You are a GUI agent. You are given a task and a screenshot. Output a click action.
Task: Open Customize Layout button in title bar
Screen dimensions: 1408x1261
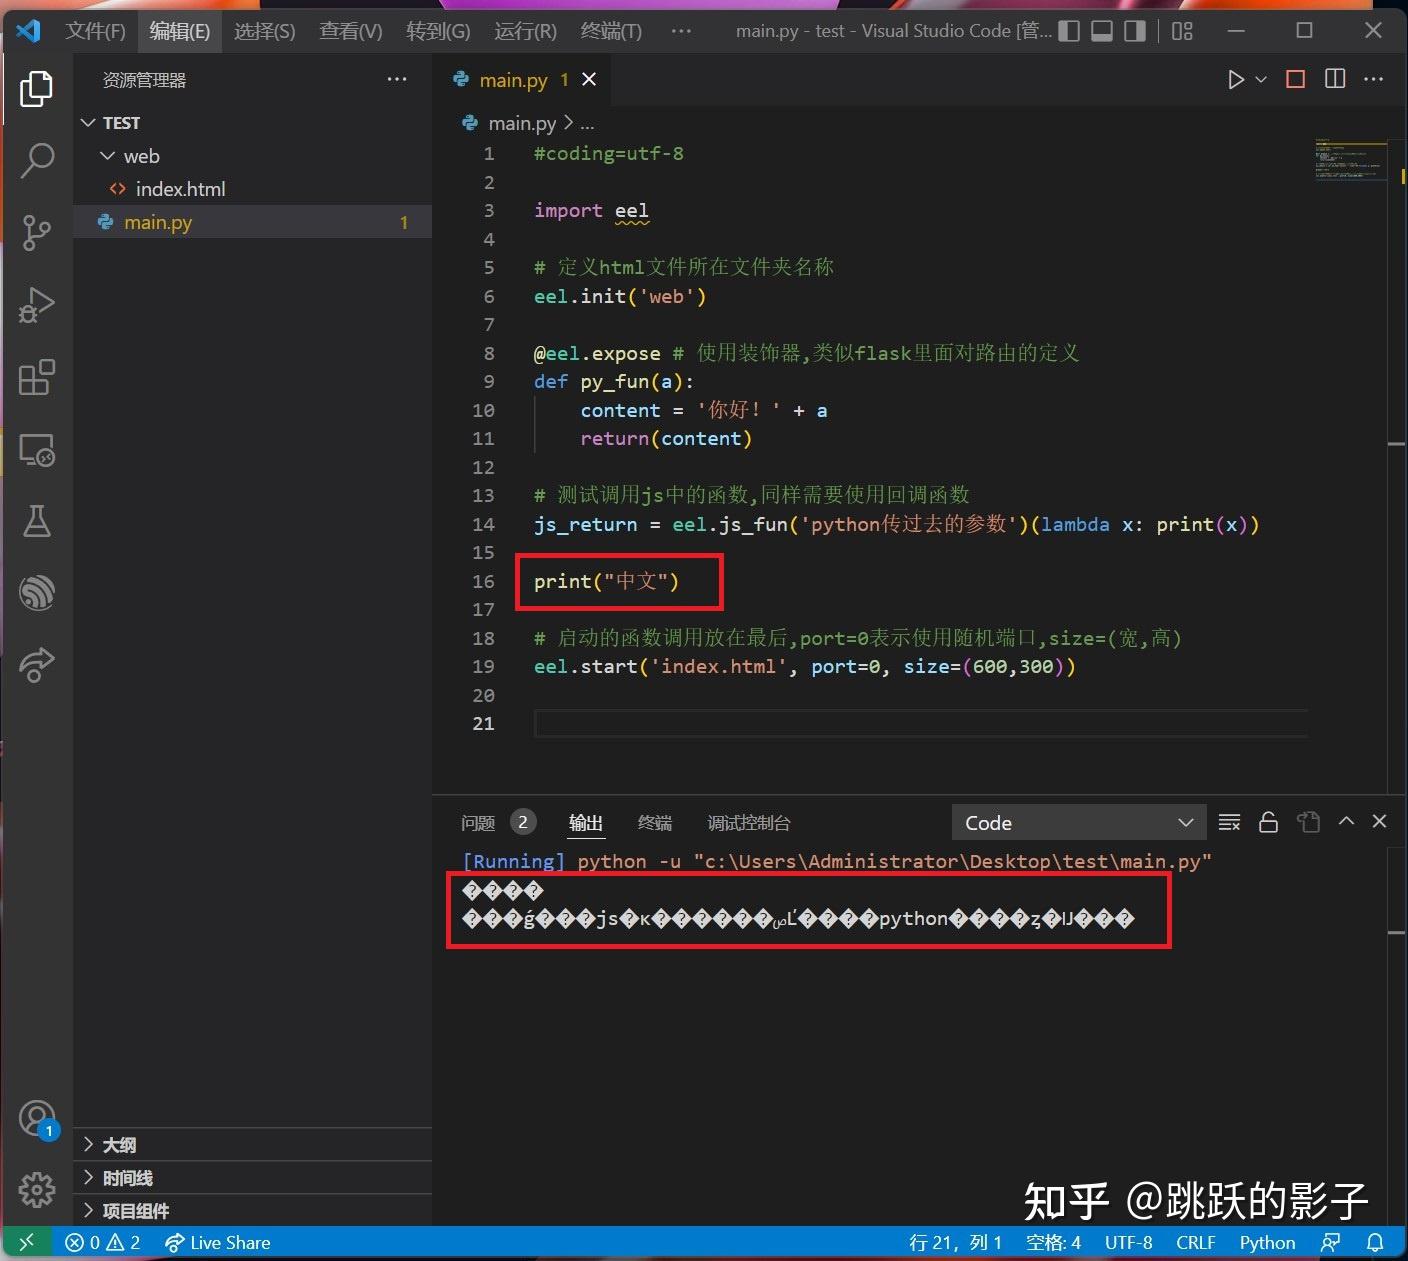pos(1183,31)
